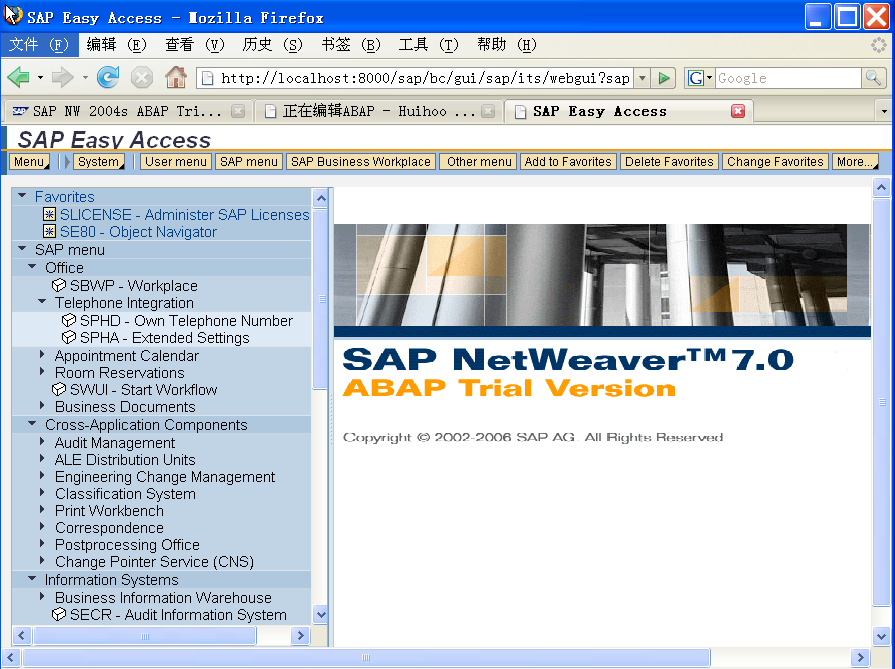Image resolution: width=895 pixels, height=669 pixels.
Task: Click the Add to Favorites button
Action: [568, 162]
